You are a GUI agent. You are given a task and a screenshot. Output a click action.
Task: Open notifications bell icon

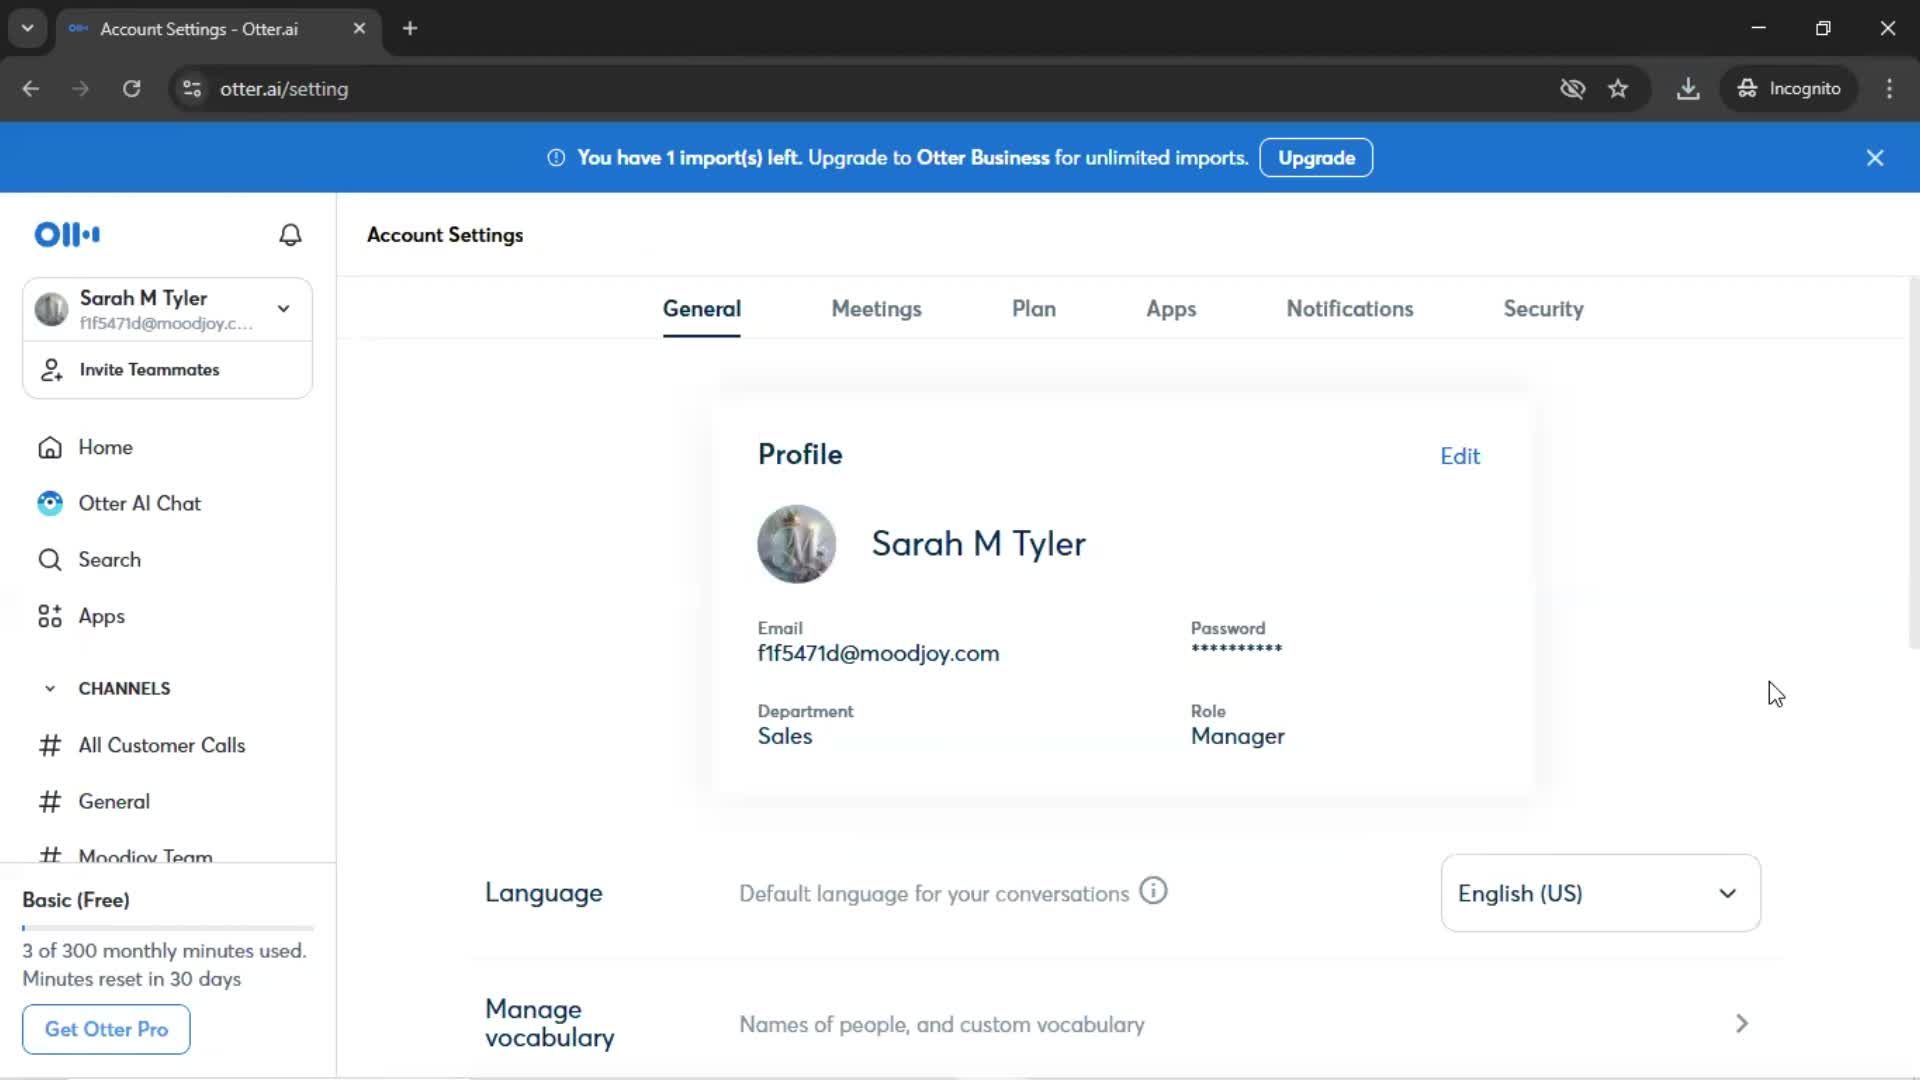pyautogui.click(x=290, y=235)
